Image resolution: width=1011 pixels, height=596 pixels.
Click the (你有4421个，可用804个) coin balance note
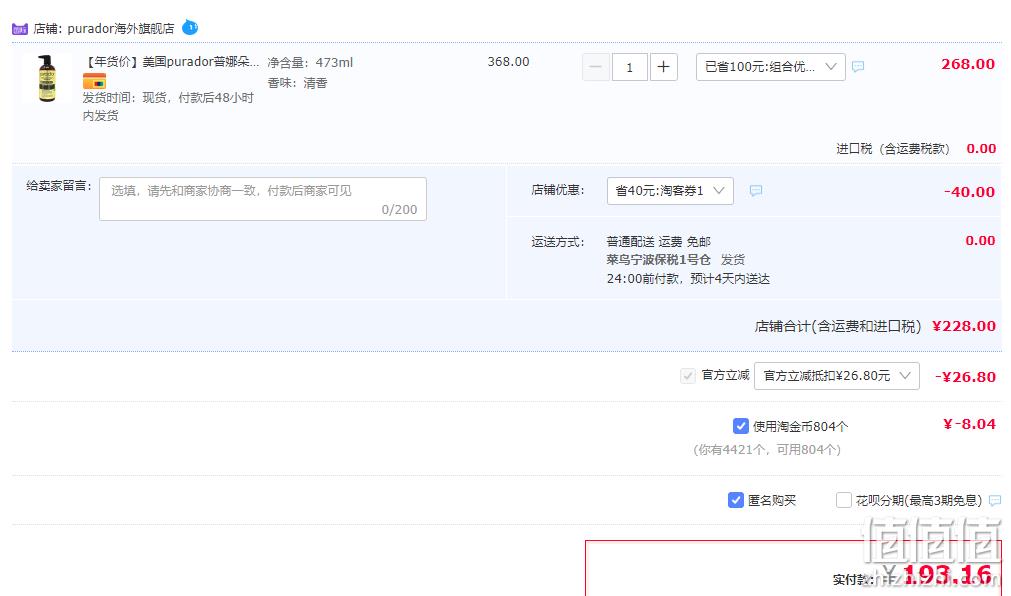pos(767,450)
